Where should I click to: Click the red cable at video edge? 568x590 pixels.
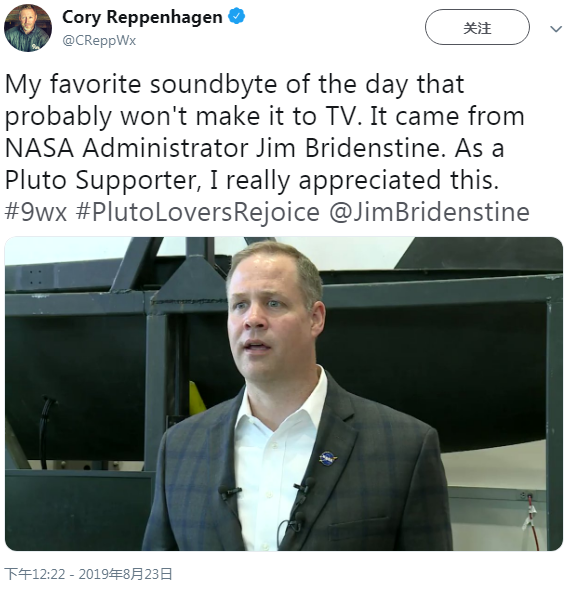(x=532, y=521)
